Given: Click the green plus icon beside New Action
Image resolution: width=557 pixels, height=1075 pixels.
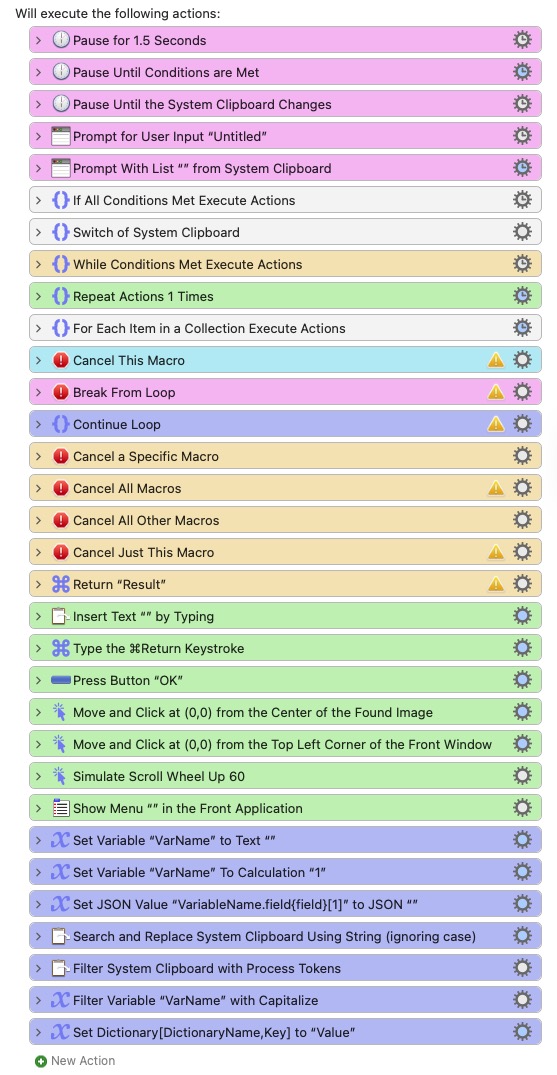Looking at the screenshot, I should (40, 1061).
